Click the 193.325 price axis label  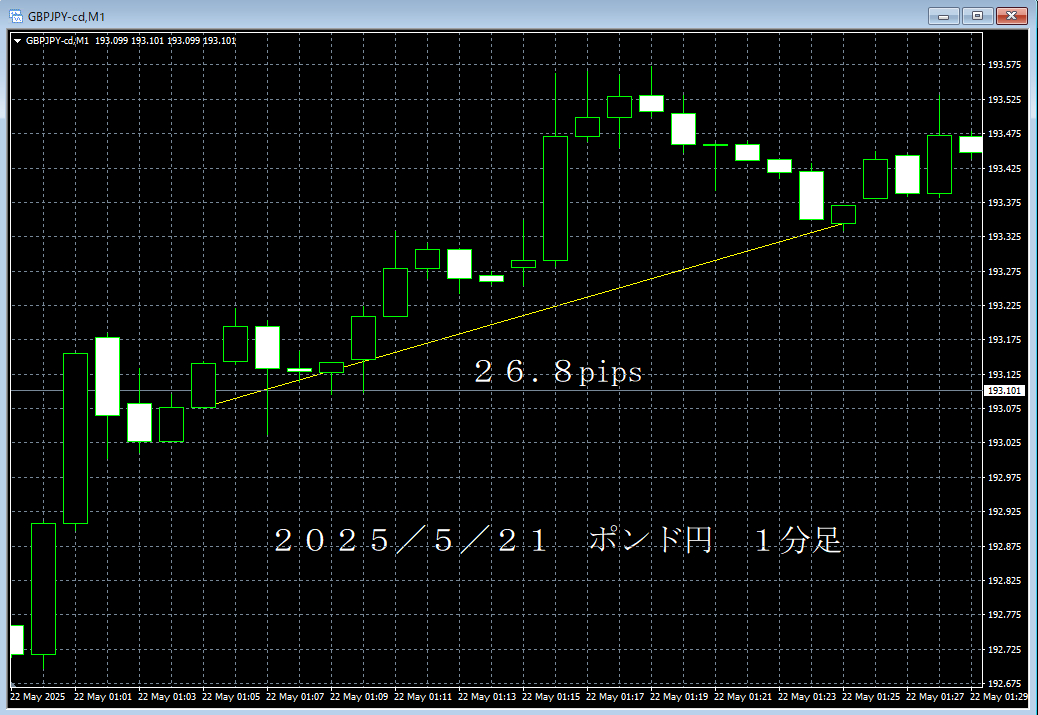coord(1004,236)
